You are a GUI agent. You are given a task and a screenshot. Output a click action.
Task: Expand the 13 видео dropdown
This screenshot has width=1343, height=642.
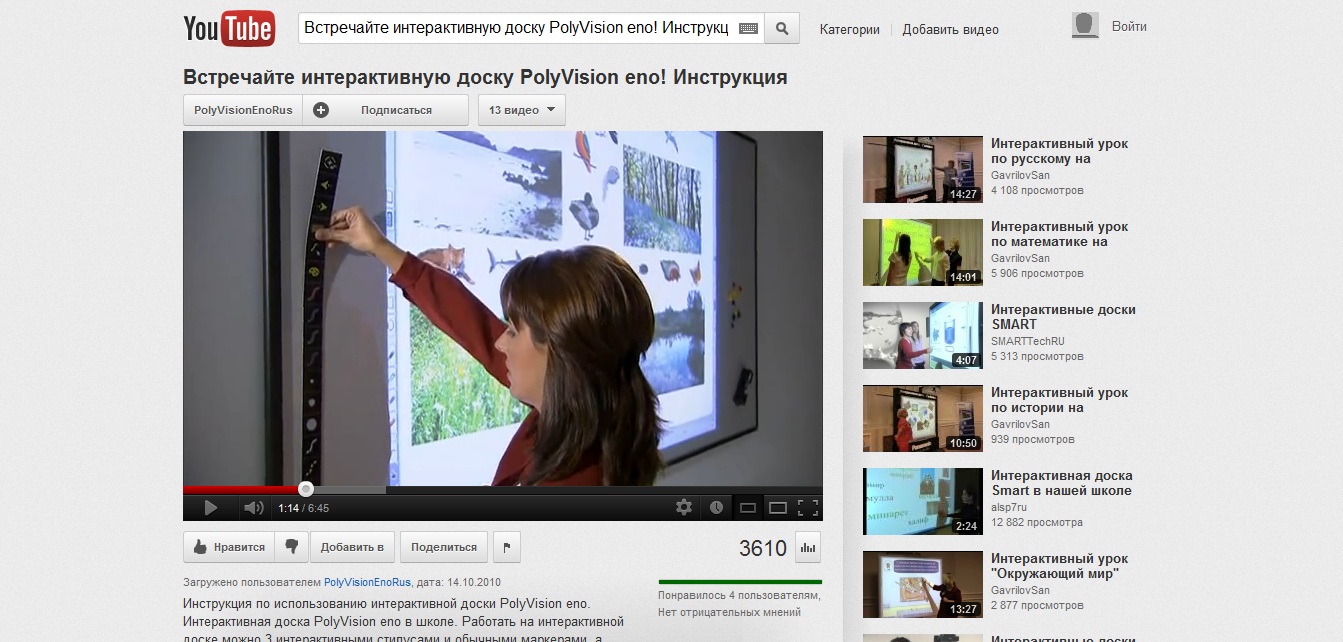point(522,110)
